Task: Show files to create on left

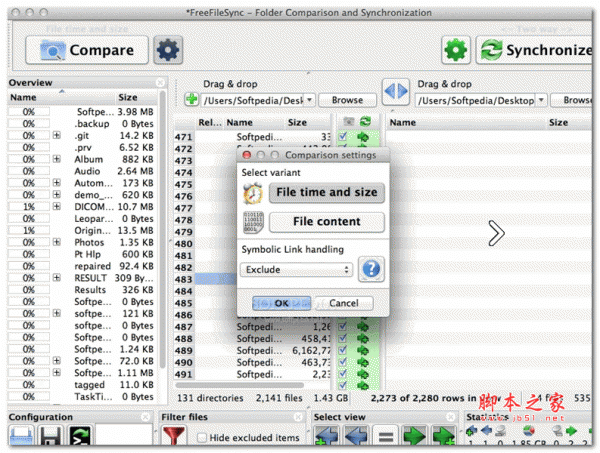Action: (327, 436)
